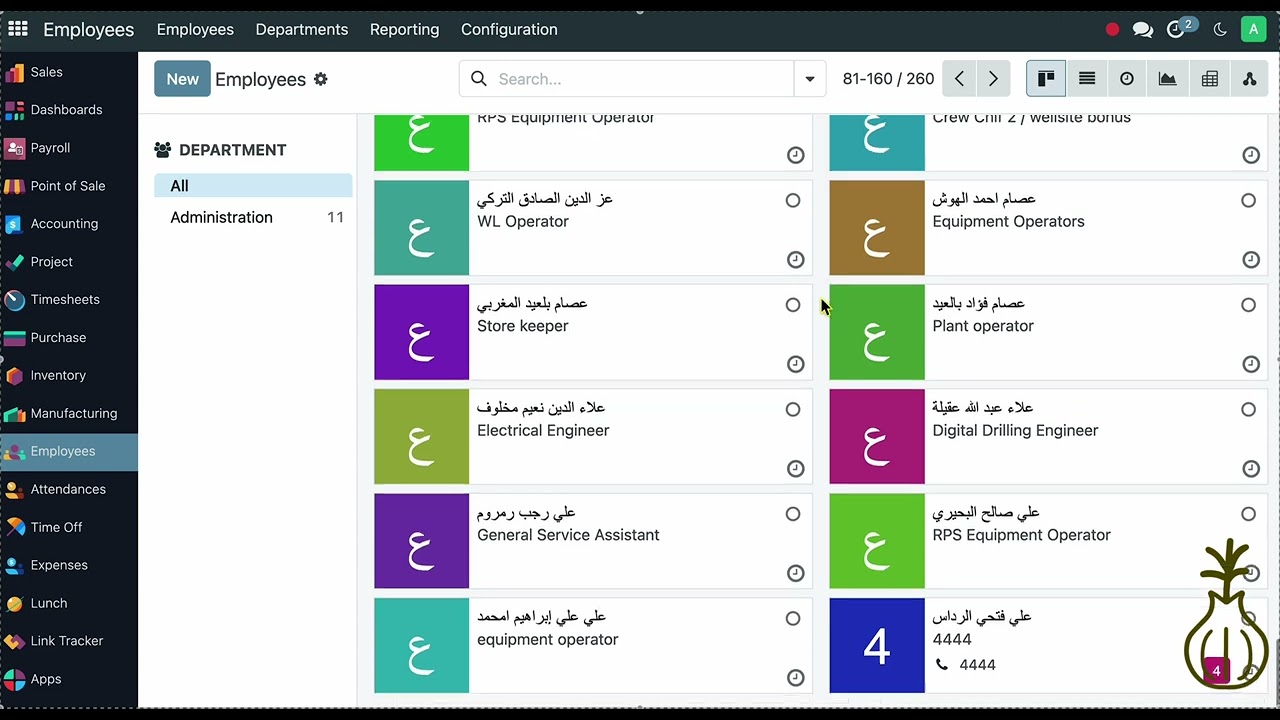Screen dimensions: 1280x720
Task: Open the 4444 employee avatar
Action: click(877, 645)
